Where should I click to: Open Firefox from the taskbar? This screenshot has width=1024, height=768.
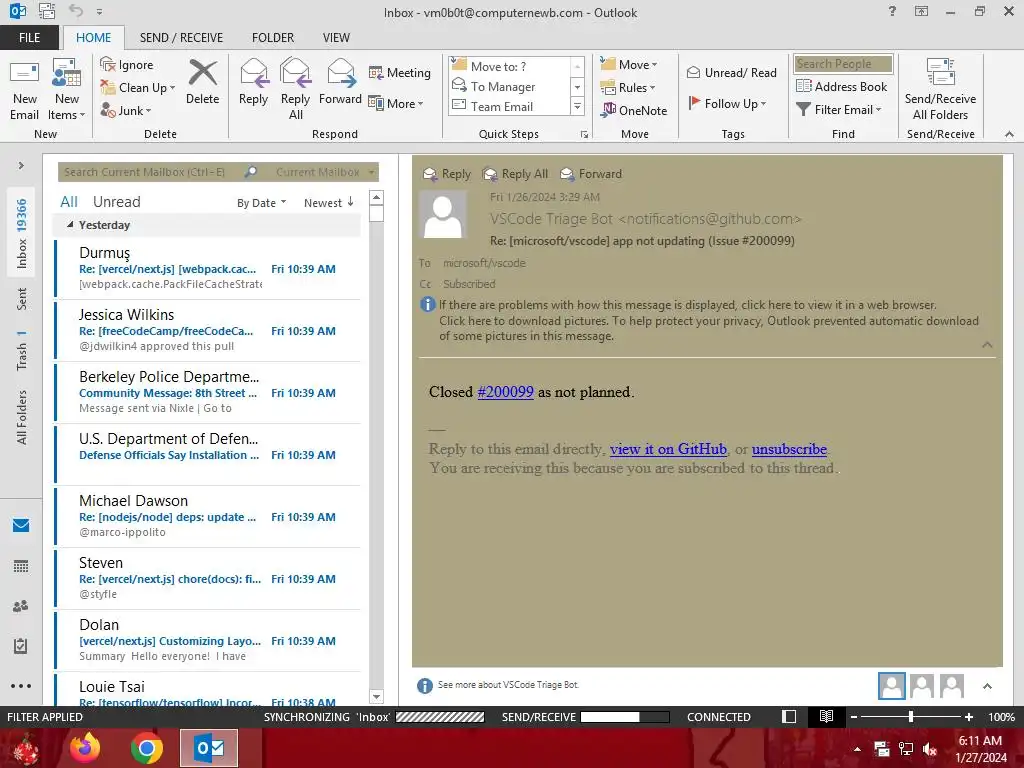tap(85, 748)
